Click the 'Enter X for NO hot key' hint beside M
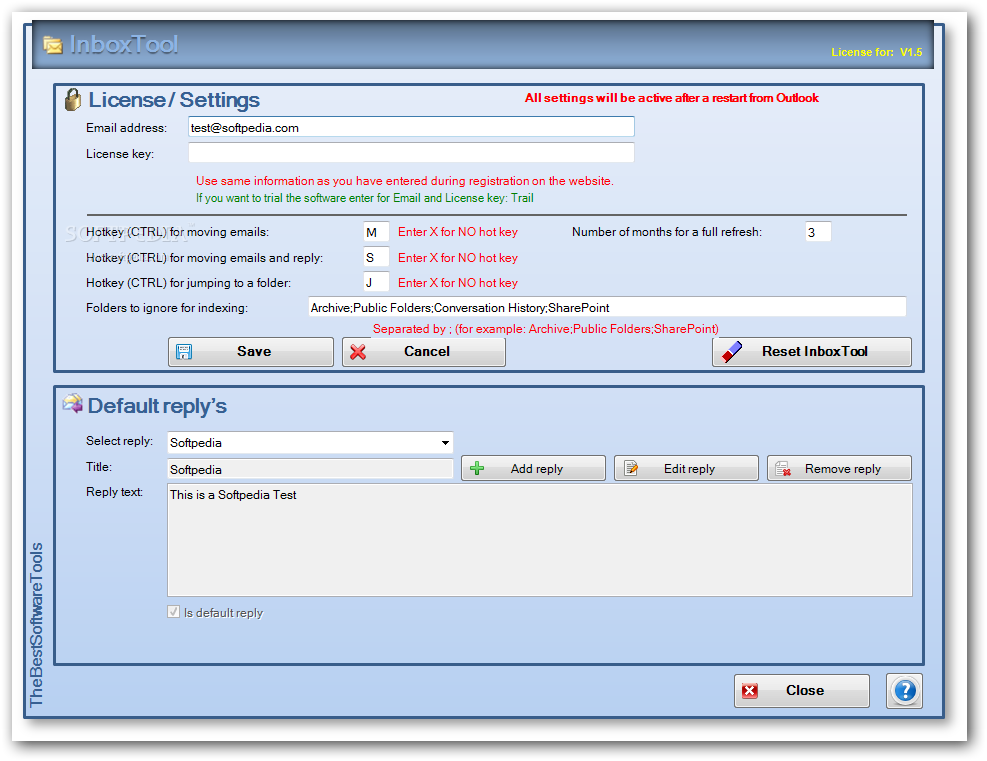 (x=458, y=232)
